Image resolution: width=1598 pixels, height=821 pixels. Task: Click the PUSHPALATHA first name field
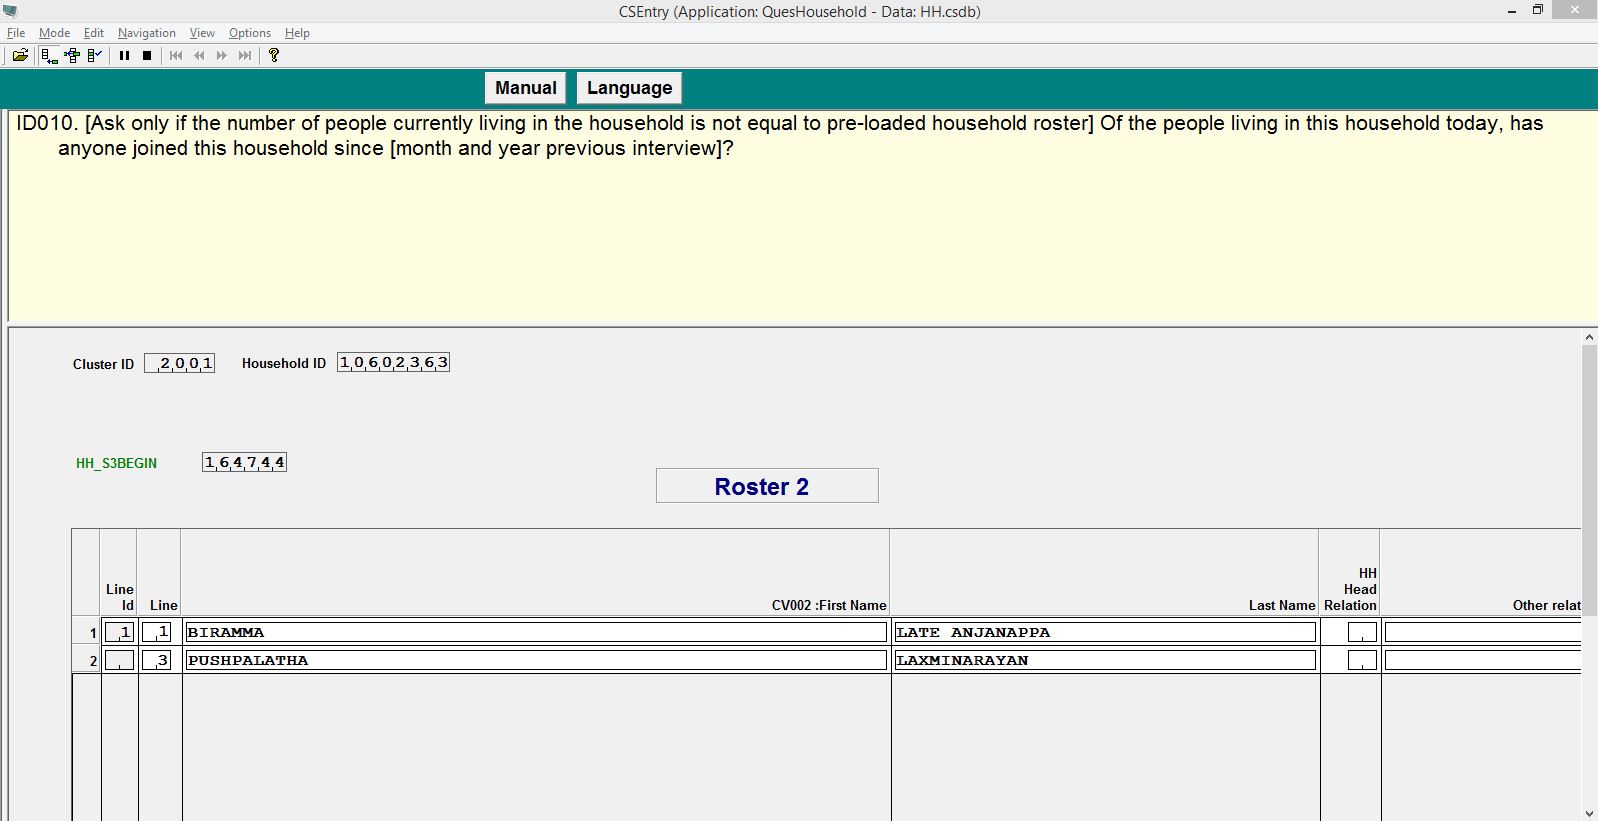click(x=536, y=660)
